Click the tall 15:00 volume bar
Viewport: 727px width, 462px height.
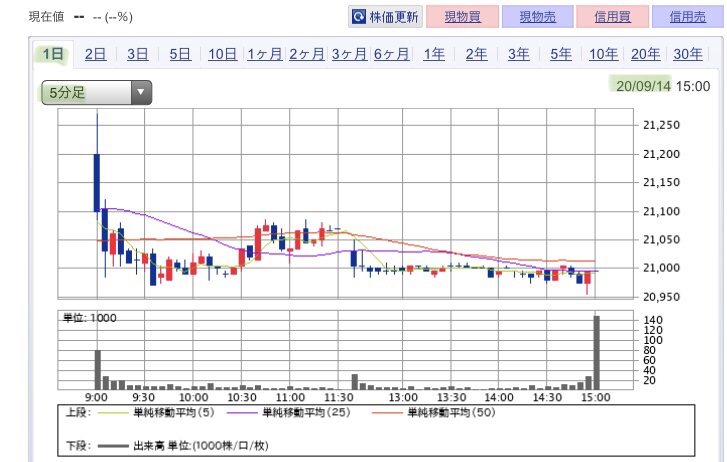[596, 353]
